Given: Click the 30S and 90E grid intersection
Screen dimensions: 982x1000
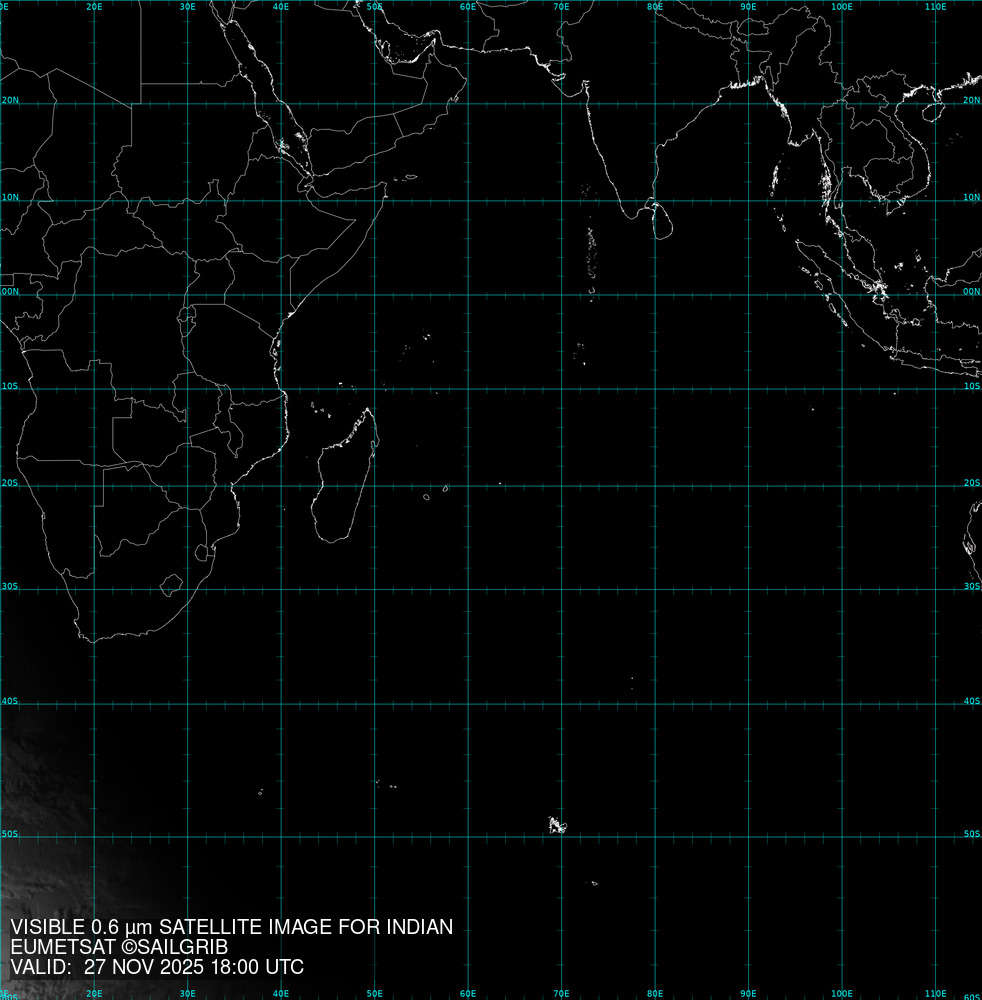Looking at the screenshot, I should (748, 588).
